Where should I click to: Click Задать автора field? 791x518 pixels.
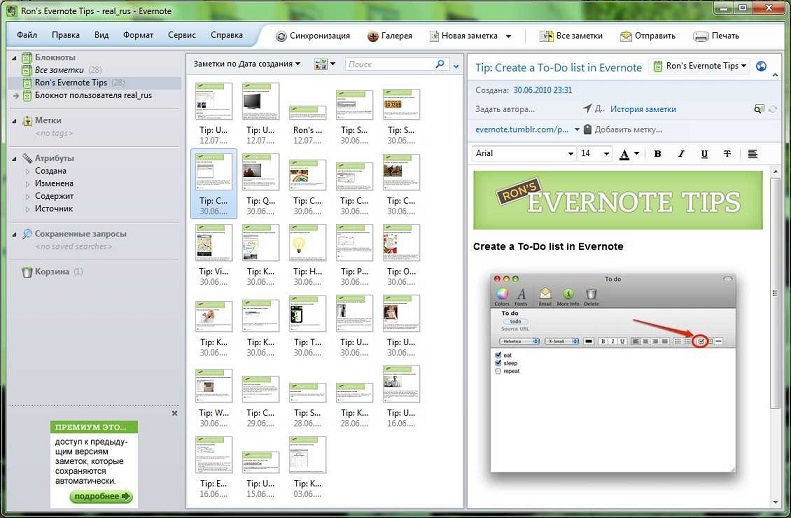click(x=505, y=109)
